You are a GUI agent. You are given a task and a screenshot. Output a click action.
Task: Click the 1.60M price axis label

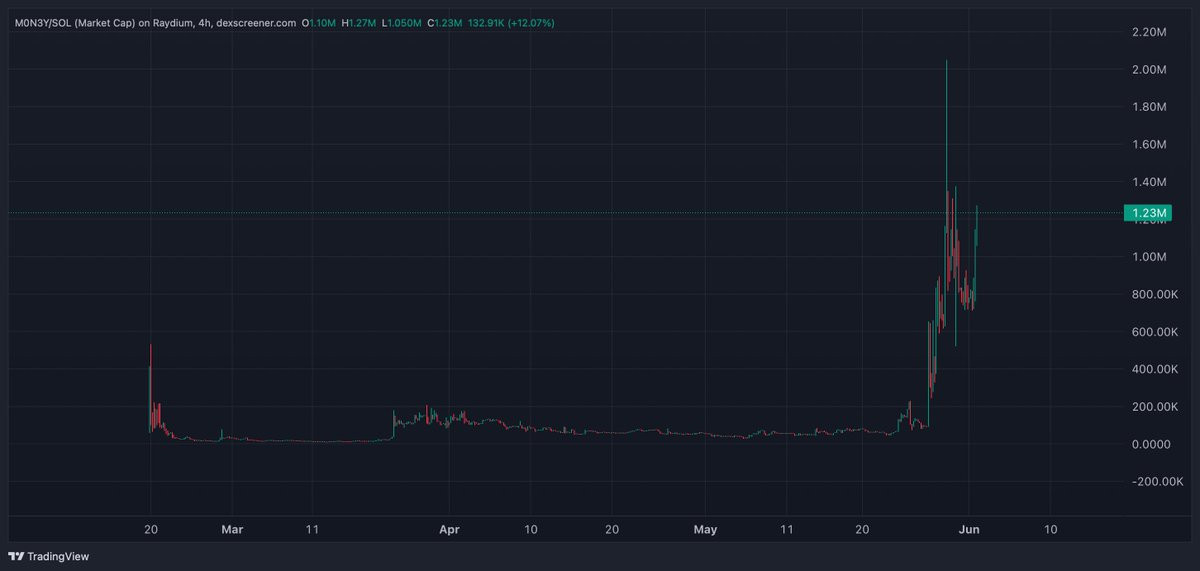[1147, 145]
